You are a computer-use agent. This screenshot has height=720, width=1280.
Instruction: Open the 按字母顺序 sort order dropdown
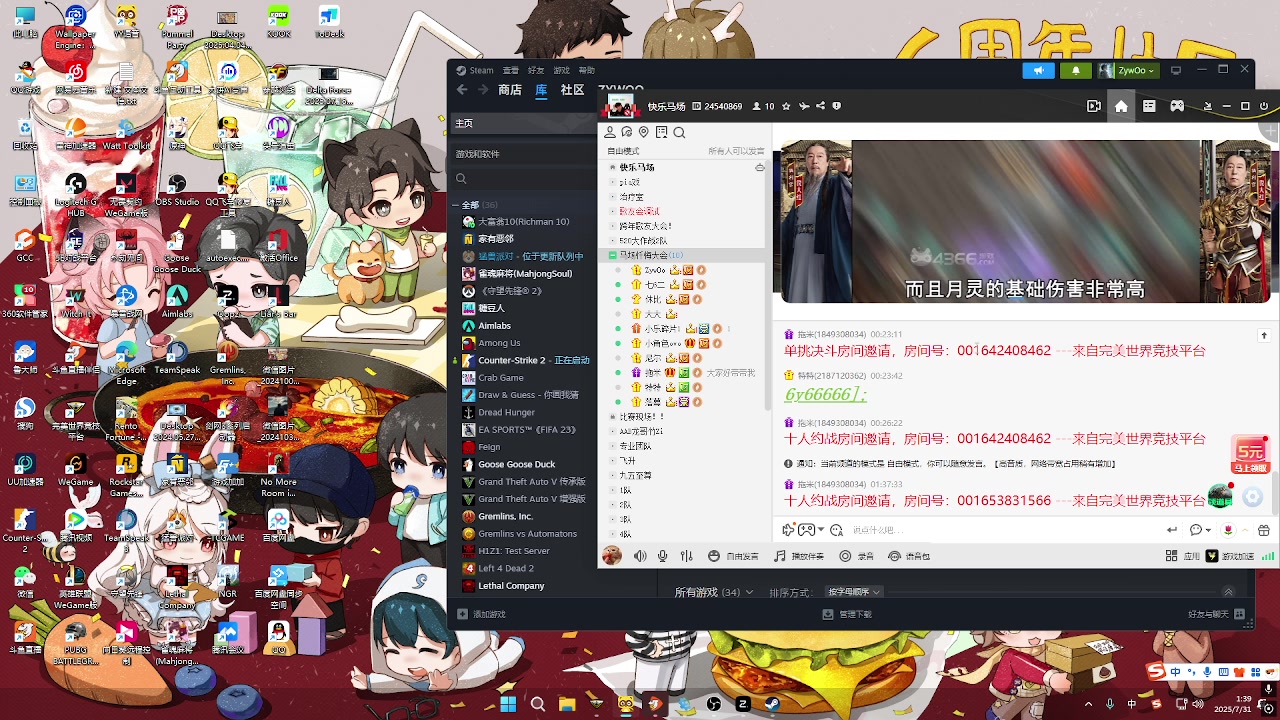click(854, 593)
